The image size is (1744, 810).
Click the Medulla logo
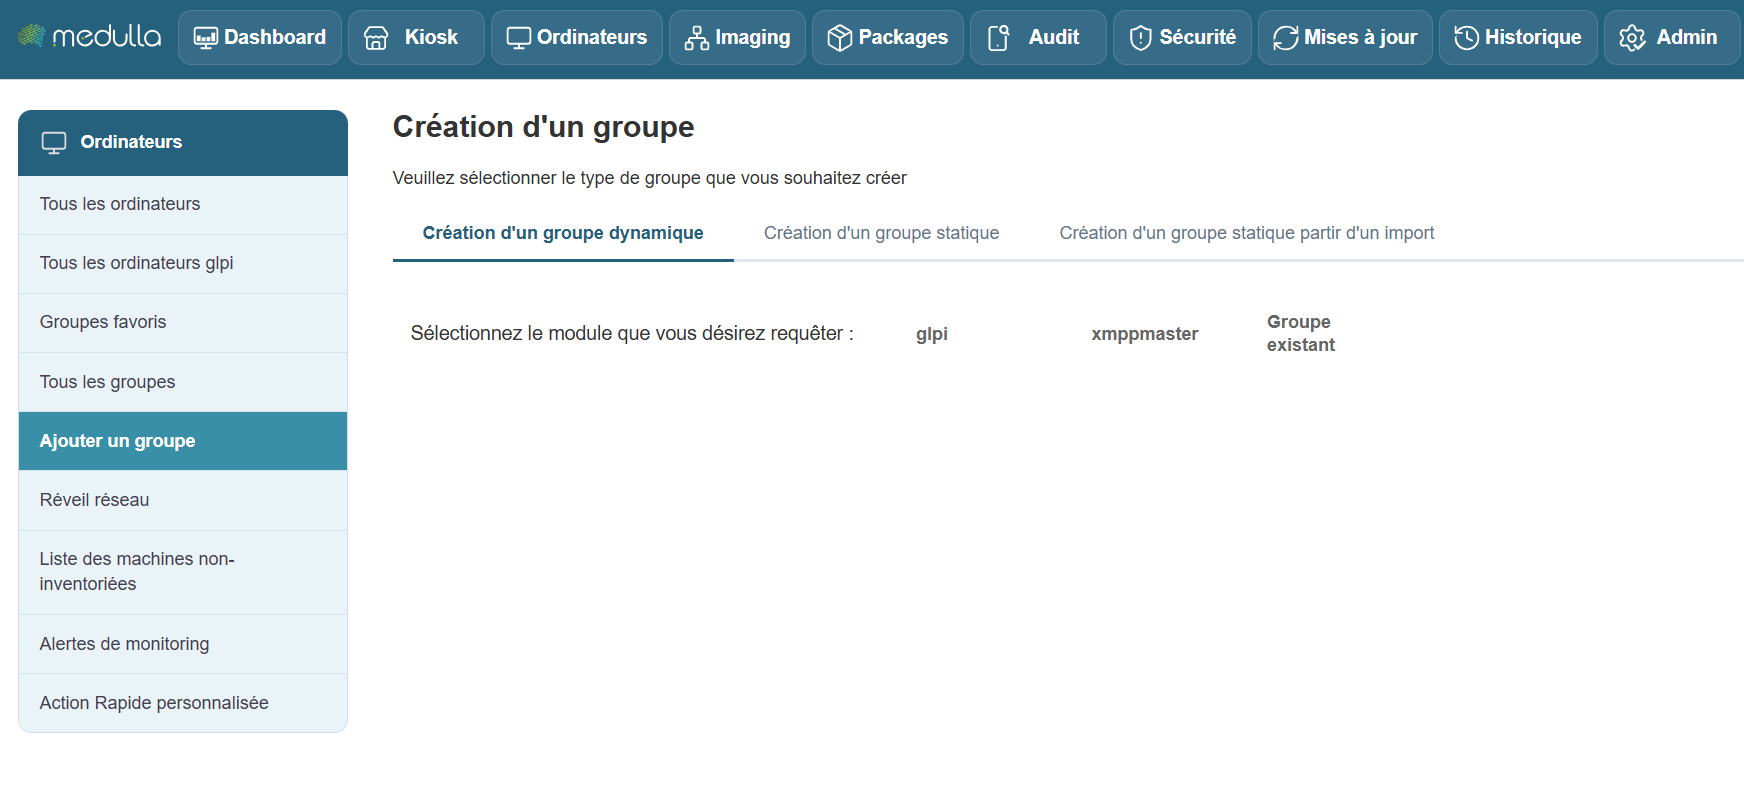pos(89,37)
